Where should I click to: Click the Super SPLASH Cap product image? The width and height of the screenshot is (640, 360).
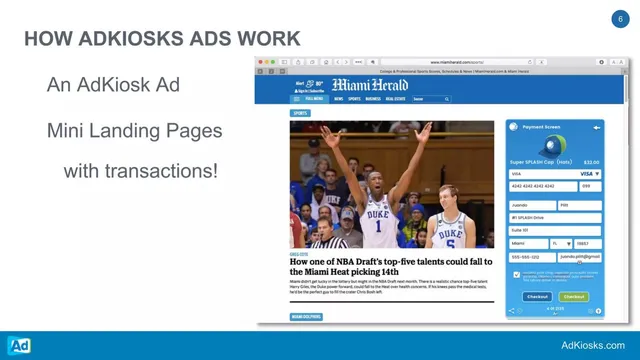click(553, 146)
